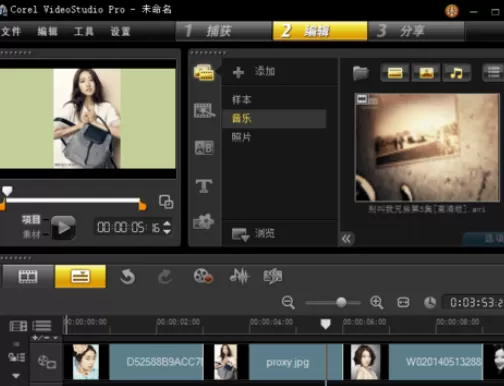Click the timeline playhead marker
This screenshot has height=386, width=504.
coord(325,323)
